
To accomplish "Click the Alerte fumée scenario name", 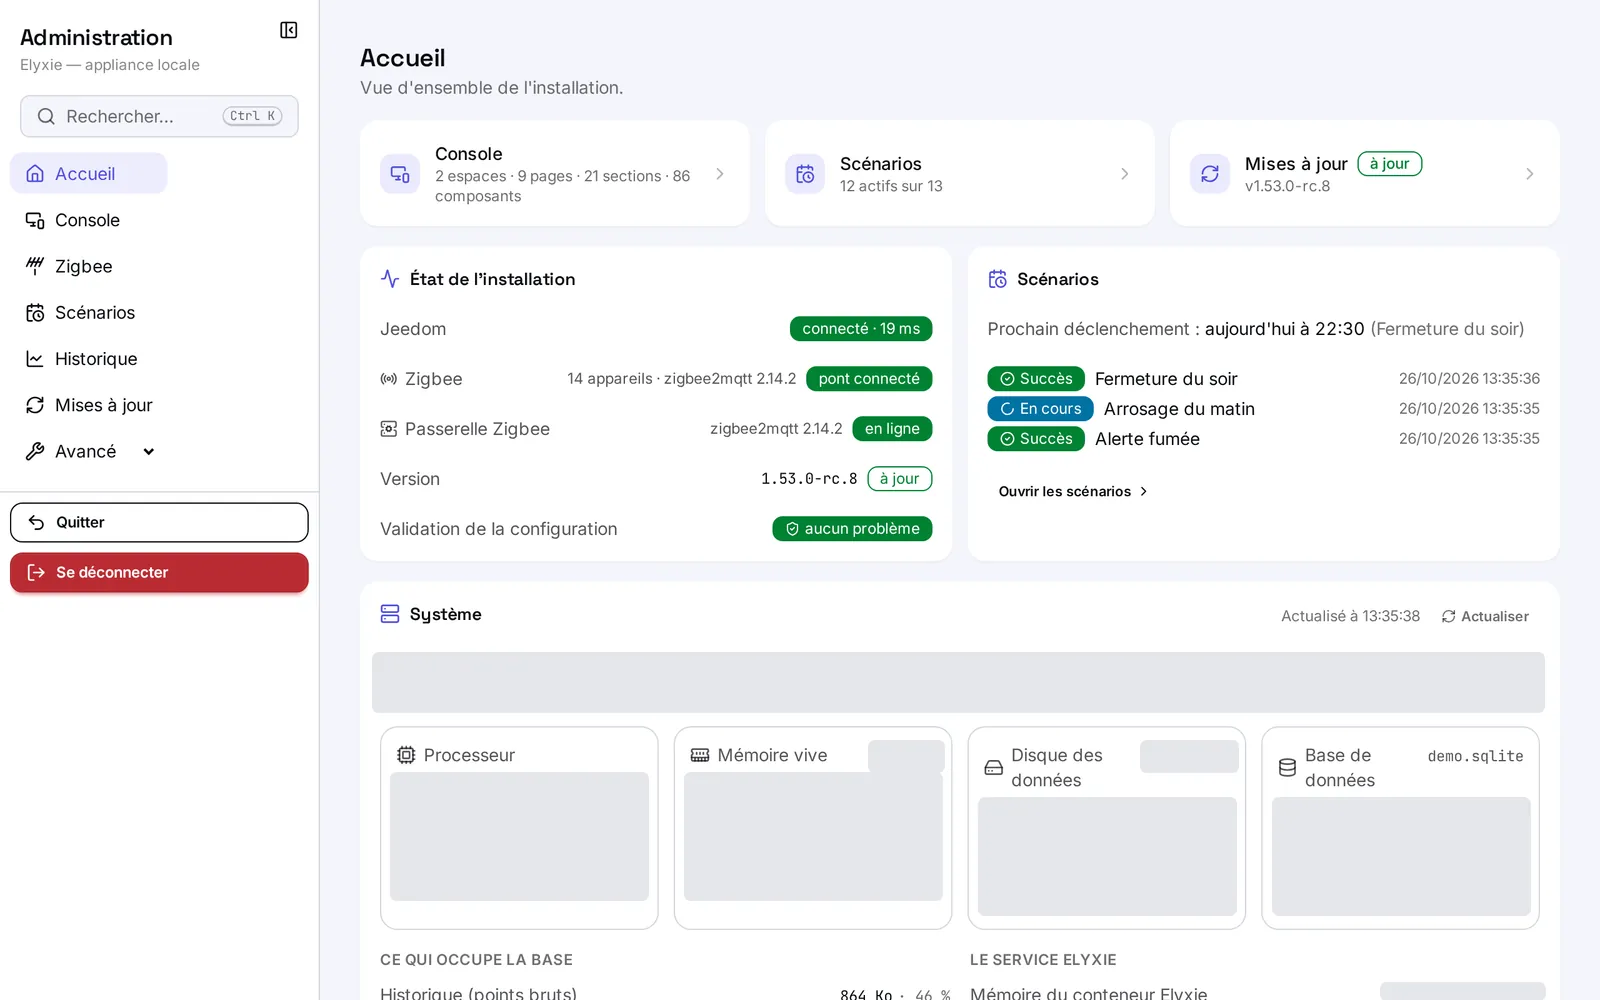I will point(1147,439).
